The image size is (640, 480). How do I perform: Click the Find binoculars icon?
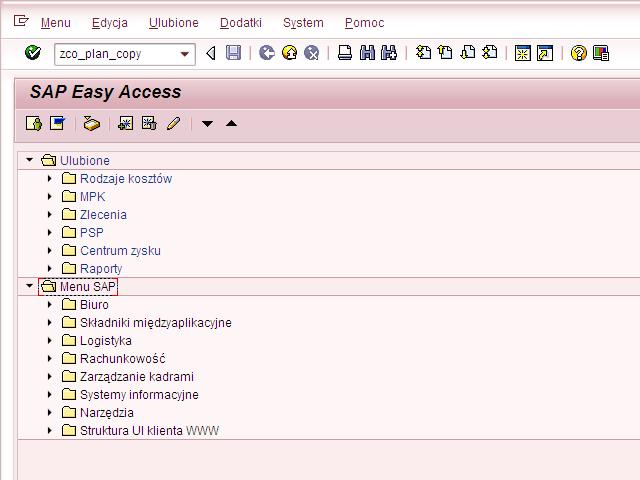(x=367, y=53)
